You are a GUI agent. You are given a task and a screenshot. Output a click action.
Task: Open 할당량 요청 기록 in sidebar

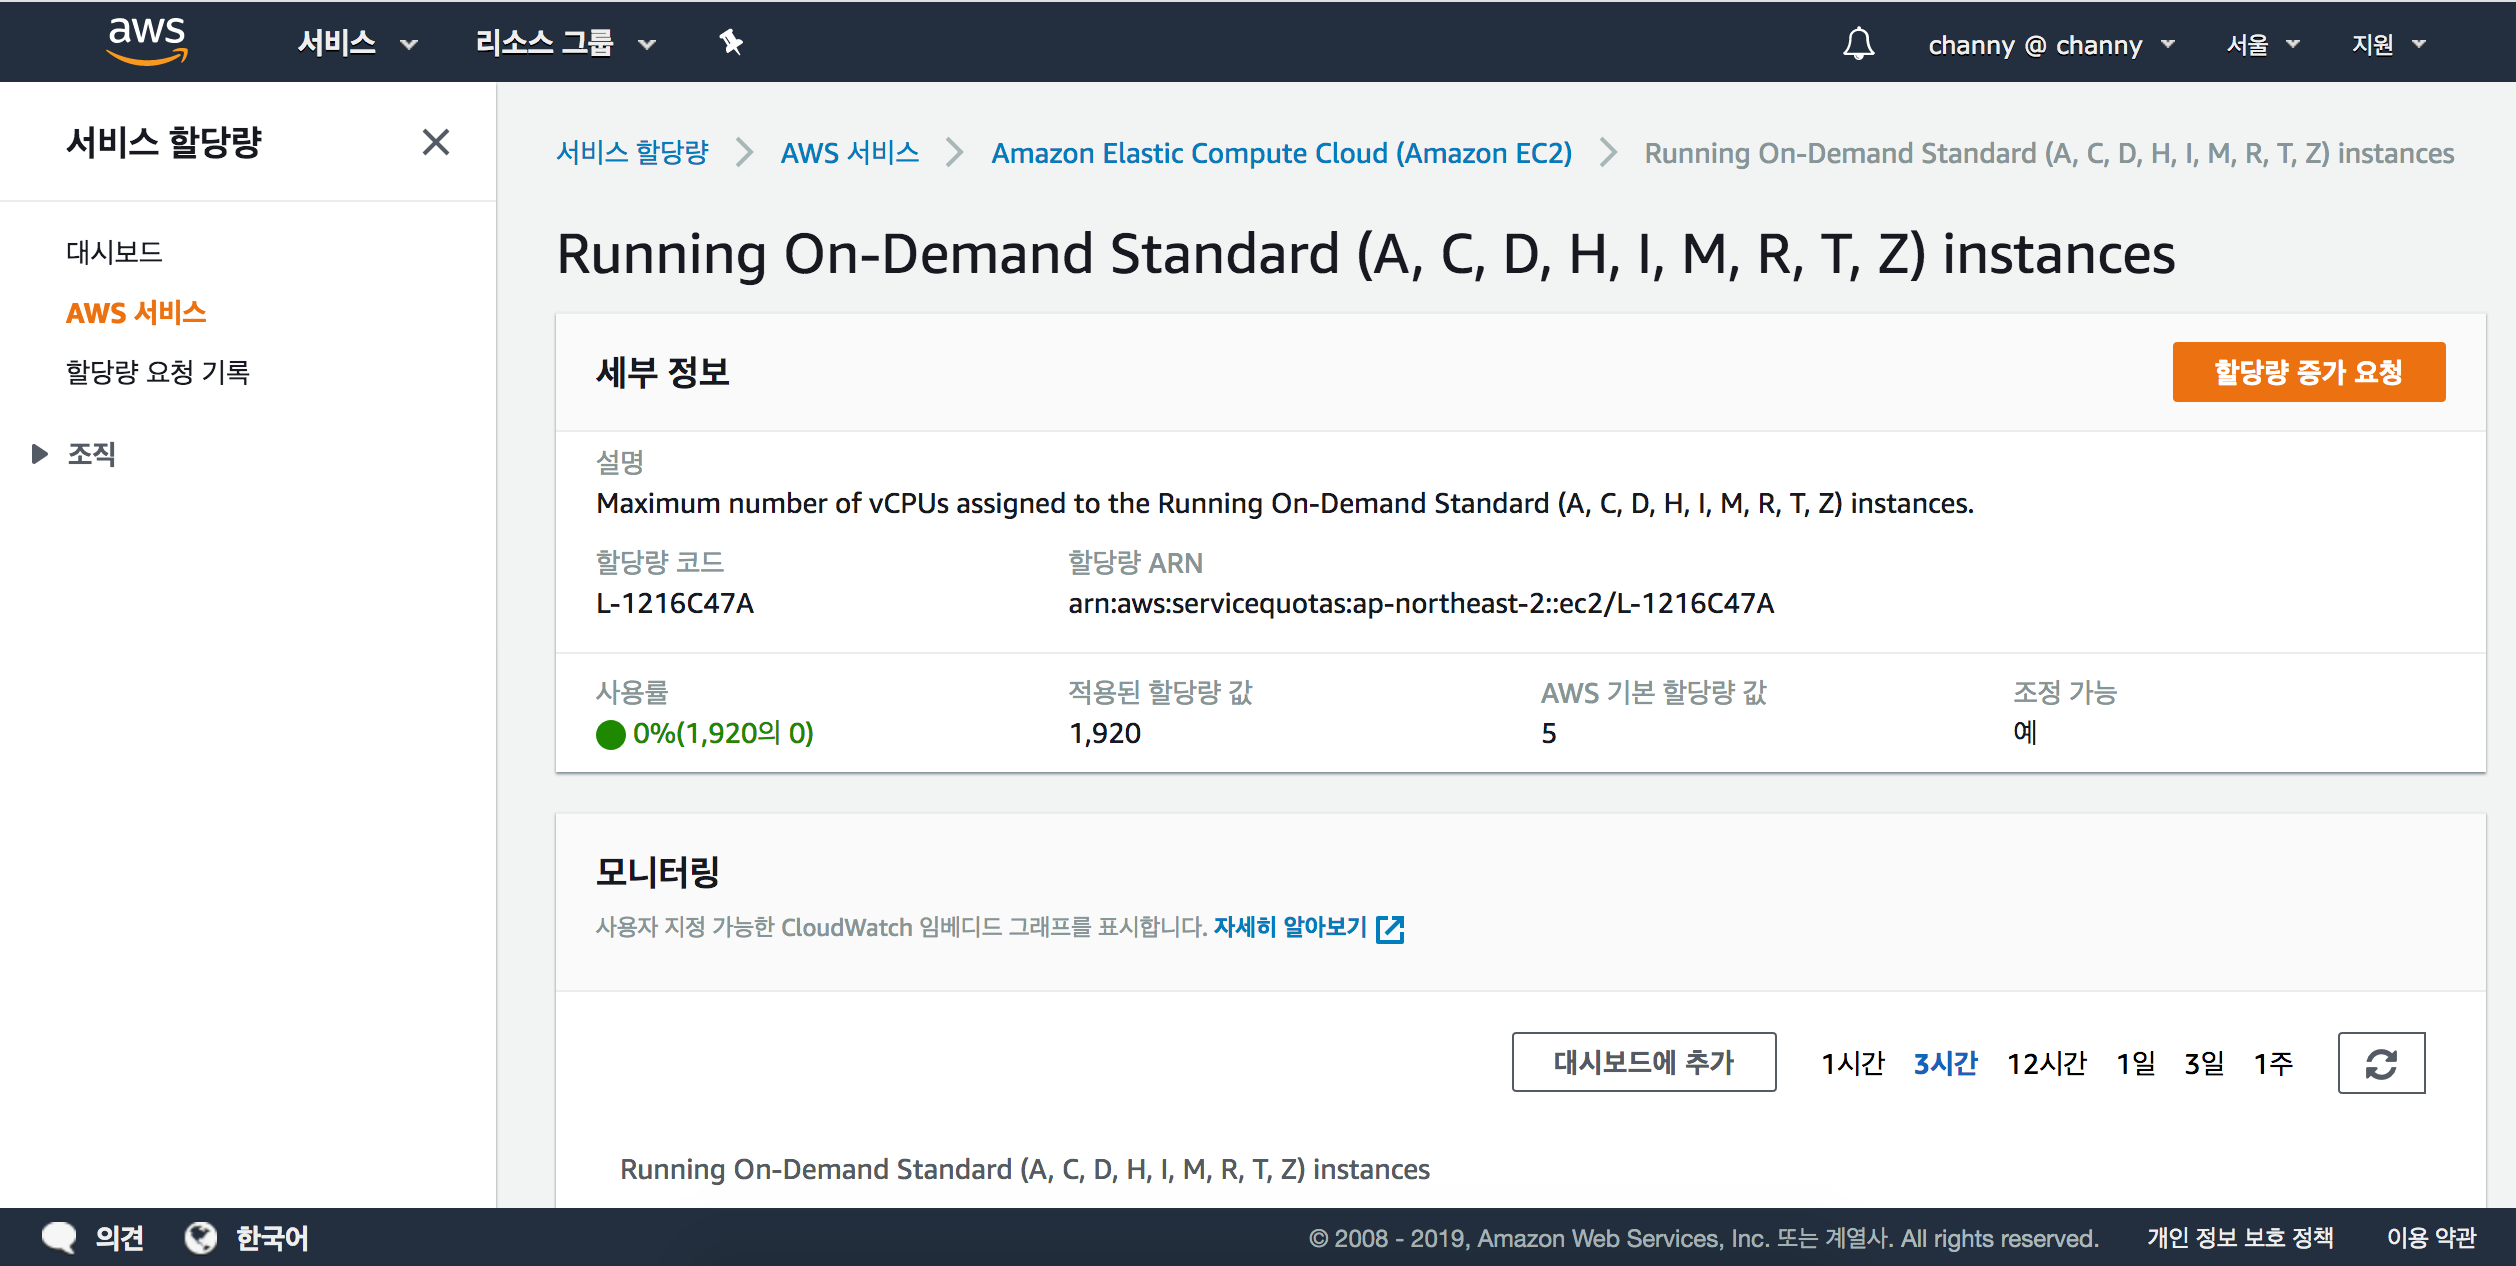point(157,372)
